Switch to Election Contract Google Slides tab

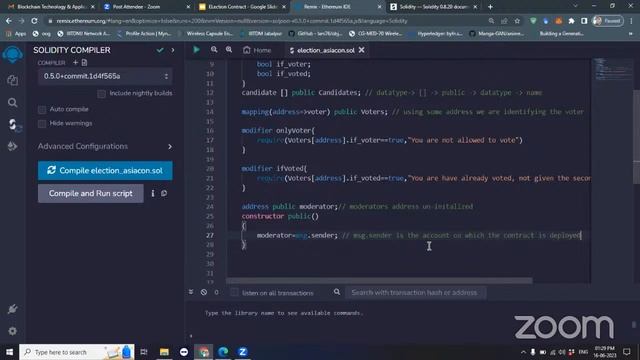242,7
